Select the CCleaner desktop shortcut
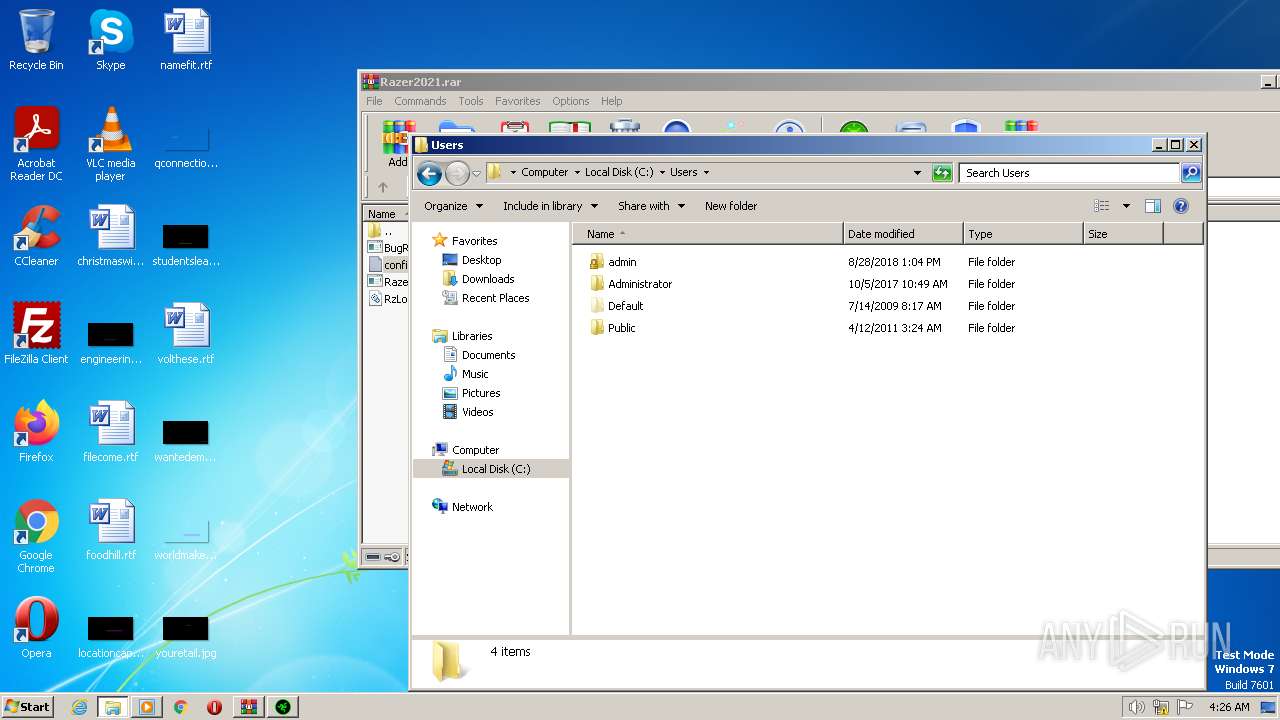Viewport: 1280px width, 720px height. (x=36, y=237)
